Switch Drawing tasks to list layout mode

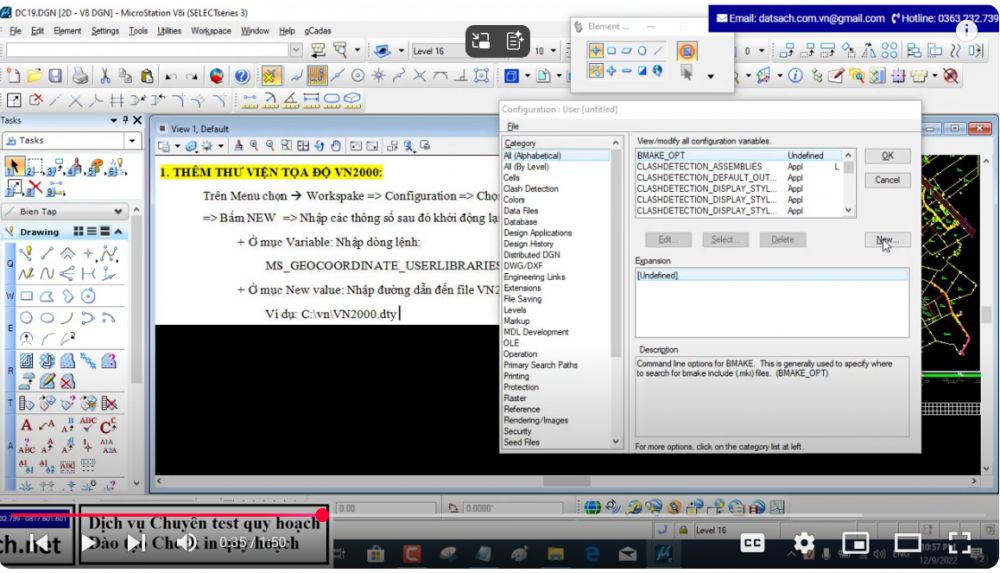(x=92, y=232)
